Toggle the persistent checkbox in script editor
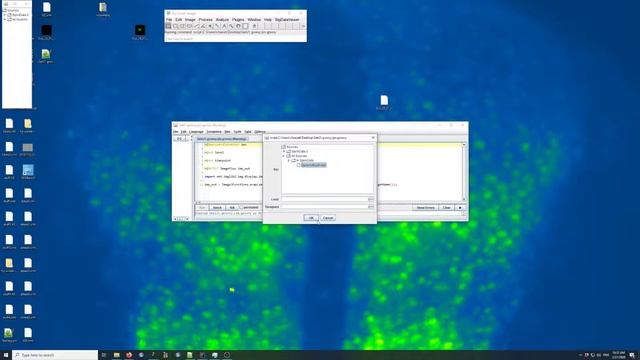This screenshot has height=360, width=640. point(241,207)
